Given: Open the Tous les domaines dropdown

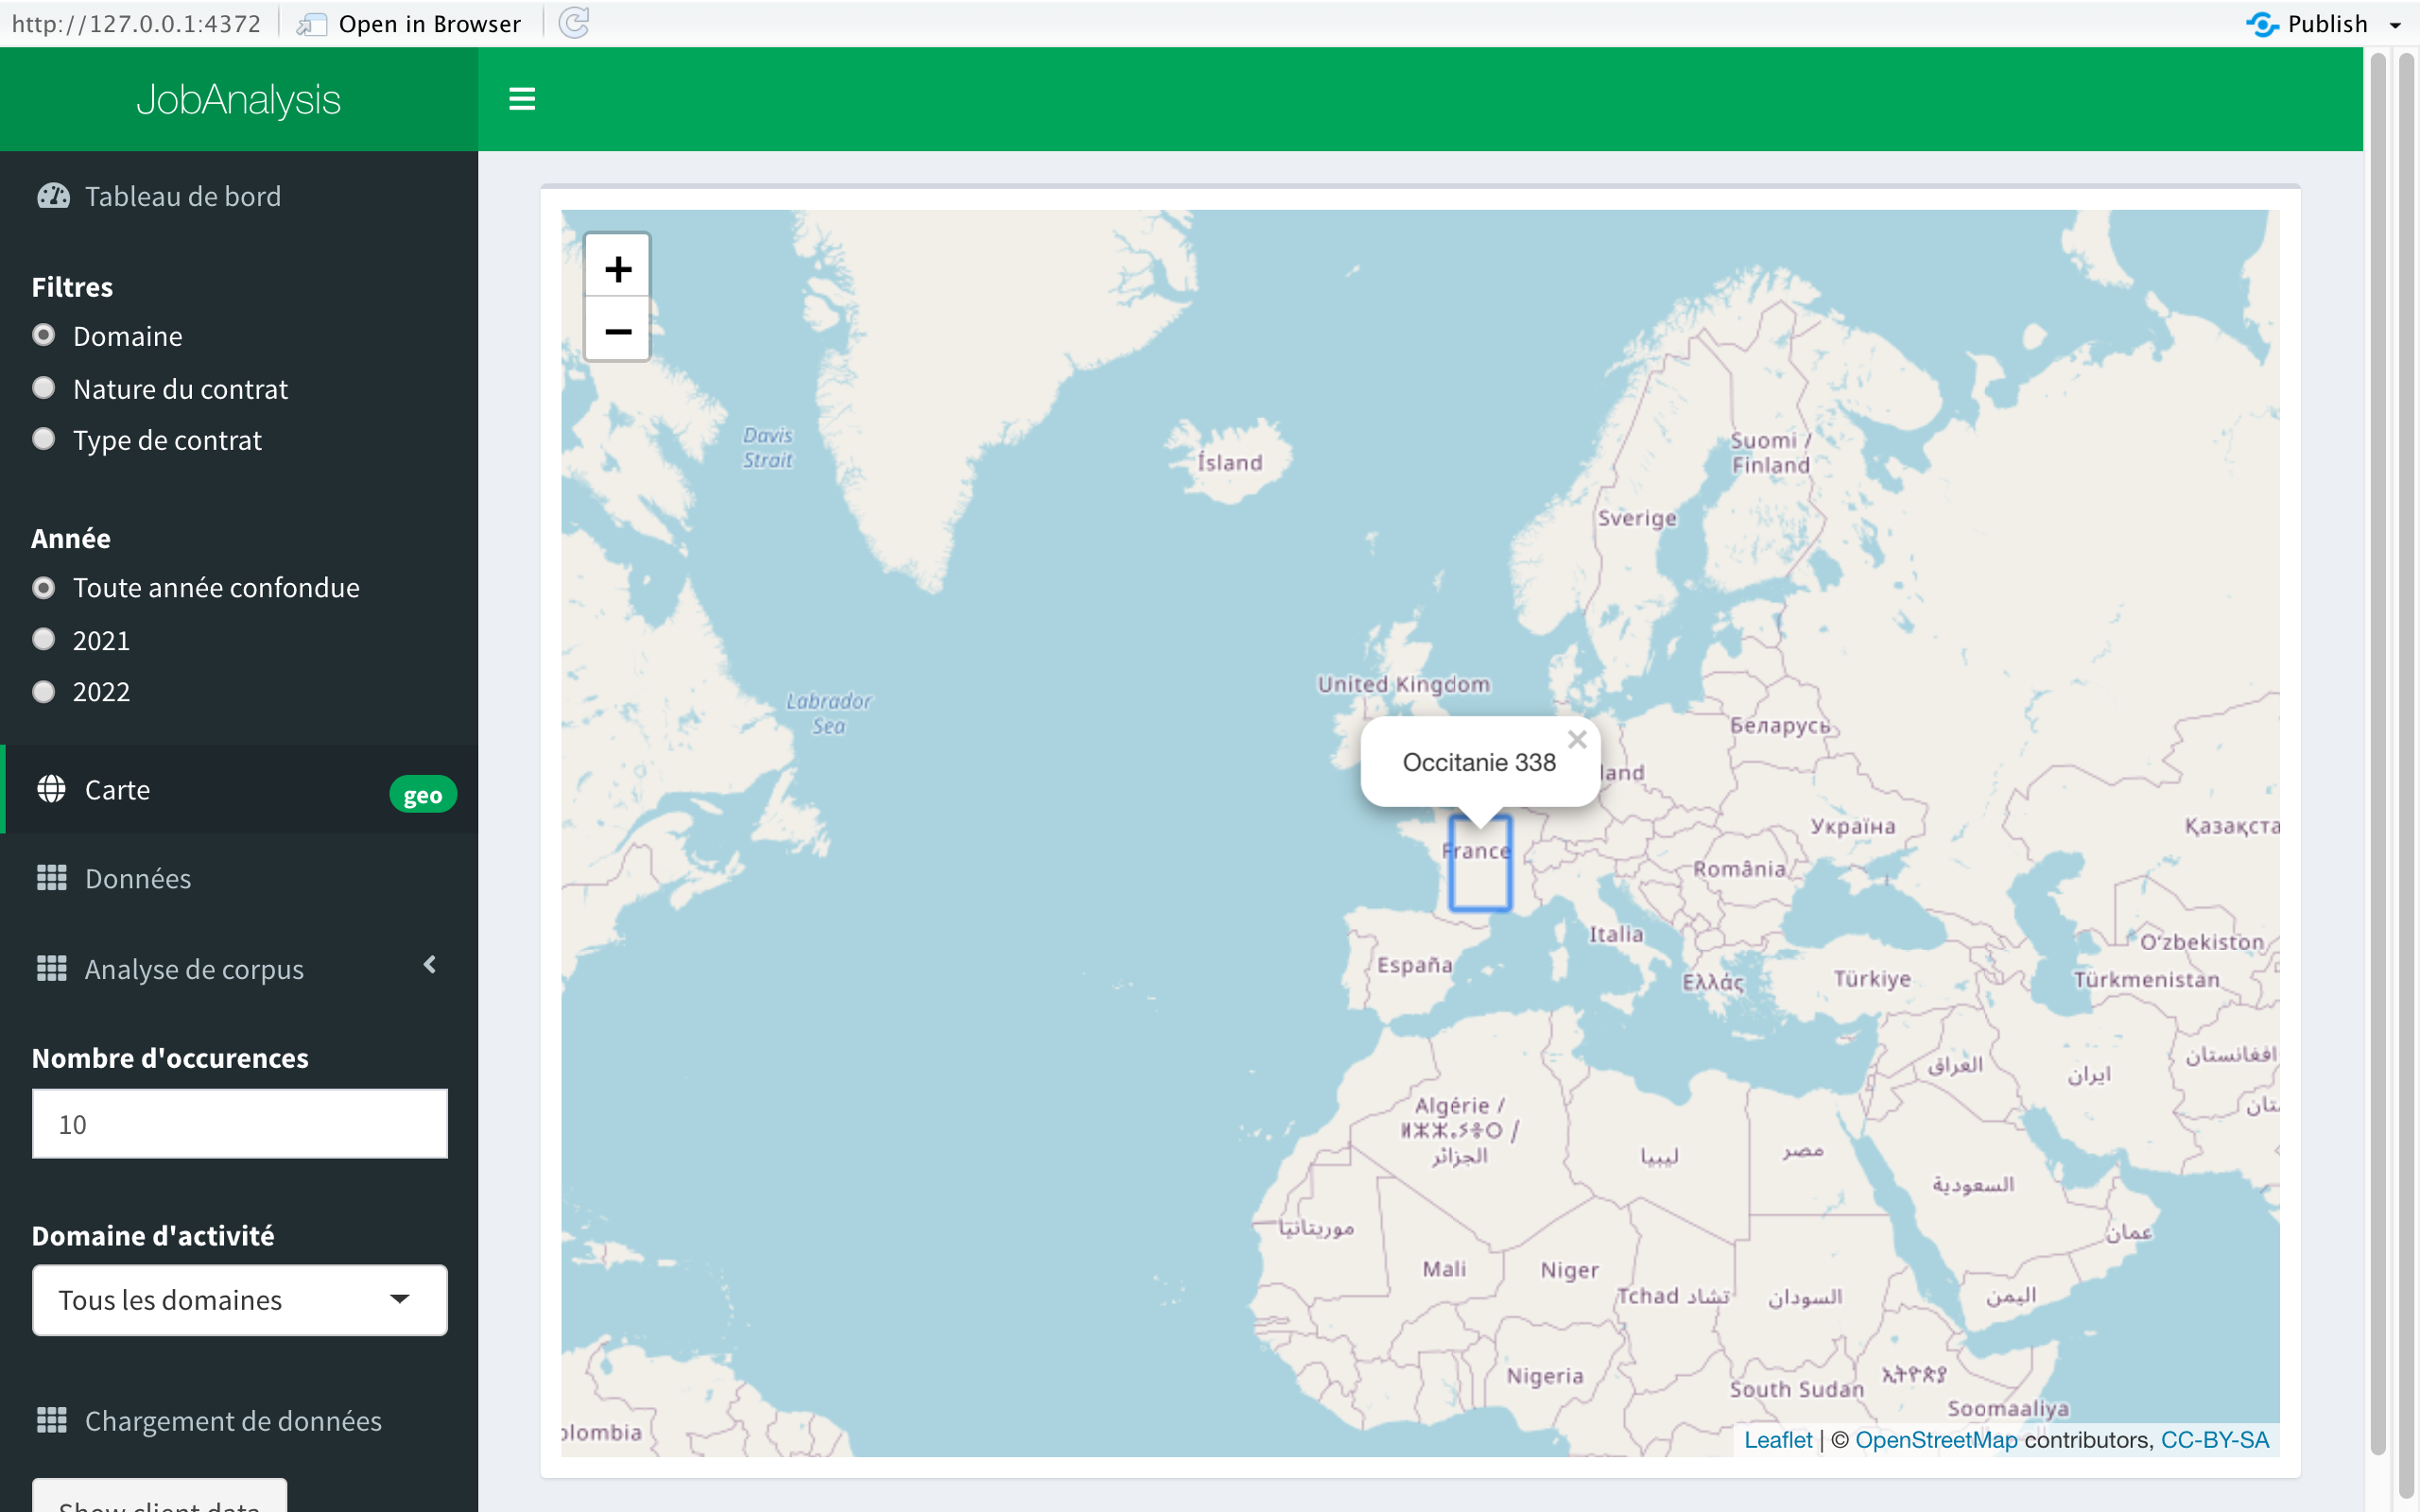Looking at the screenshot, I should (239, 1300).
